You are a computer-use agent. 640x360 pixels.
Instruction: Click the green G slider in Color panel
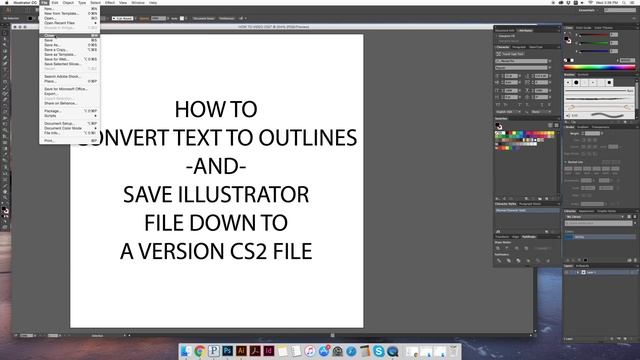594,43
